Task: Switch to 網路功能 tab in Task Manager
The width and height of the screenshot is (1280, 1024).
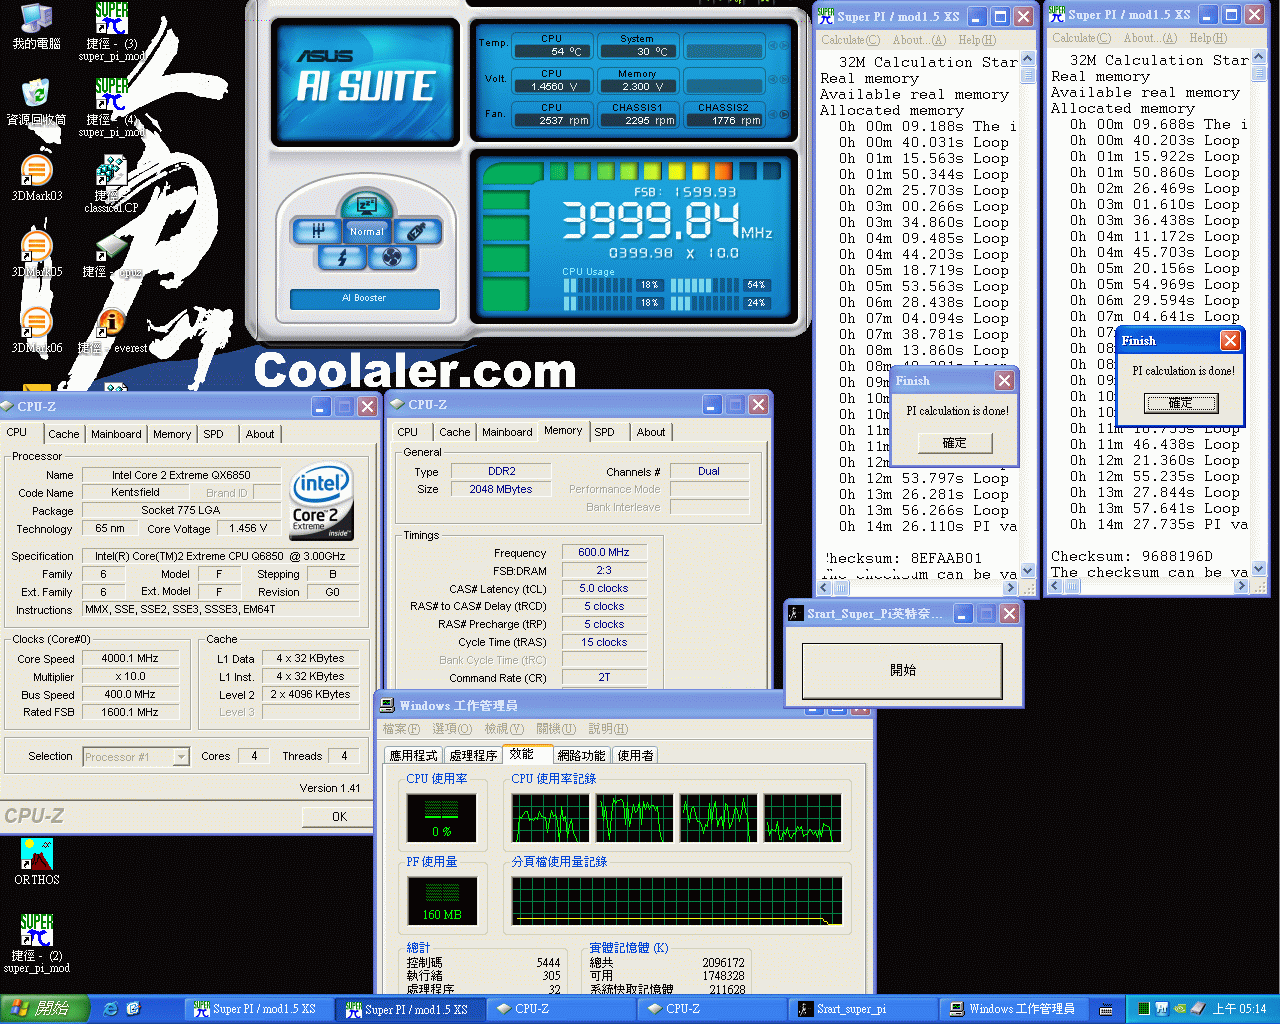Action: tap(581, 755)
